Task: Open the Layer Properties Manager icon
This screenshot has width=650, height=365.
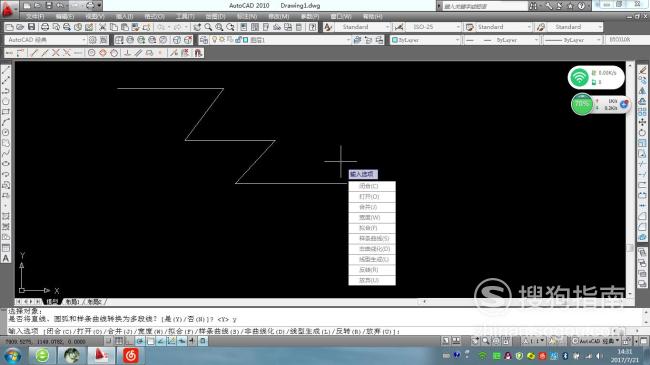Action: point(204,40)
